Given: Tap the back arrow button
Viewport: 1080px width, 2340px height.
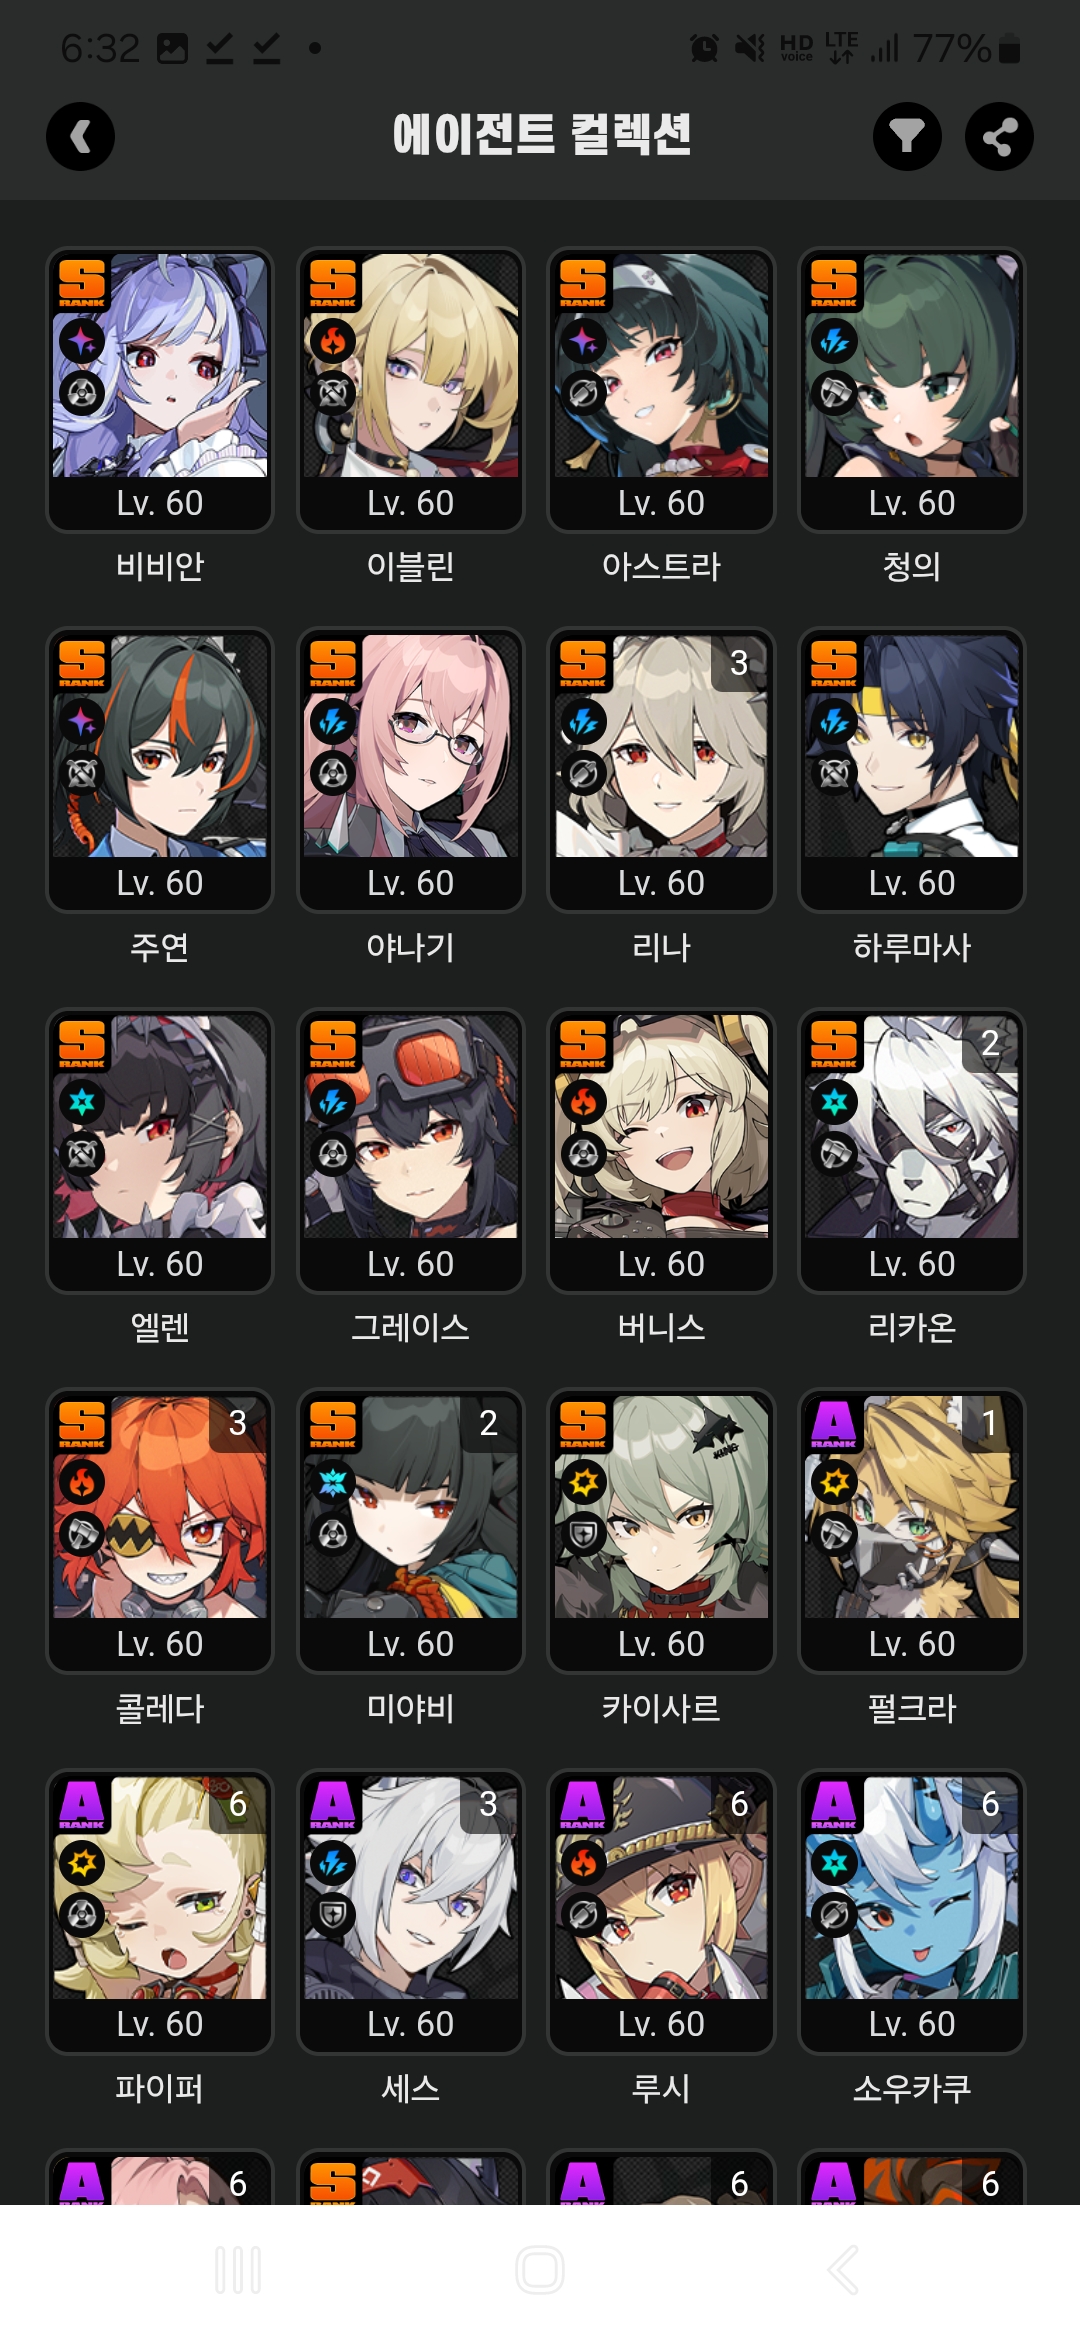Looking at the screenshot, I should 80,136.
